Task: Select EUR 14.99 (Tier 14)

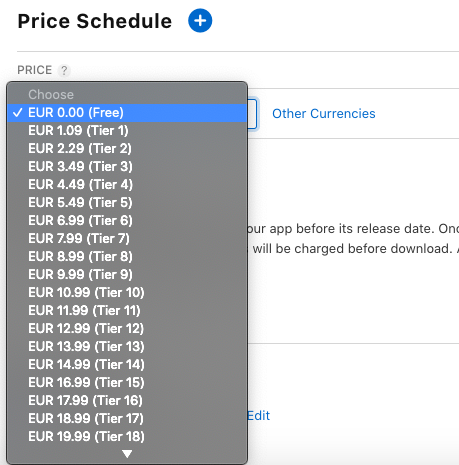Action: click(127, 365)
